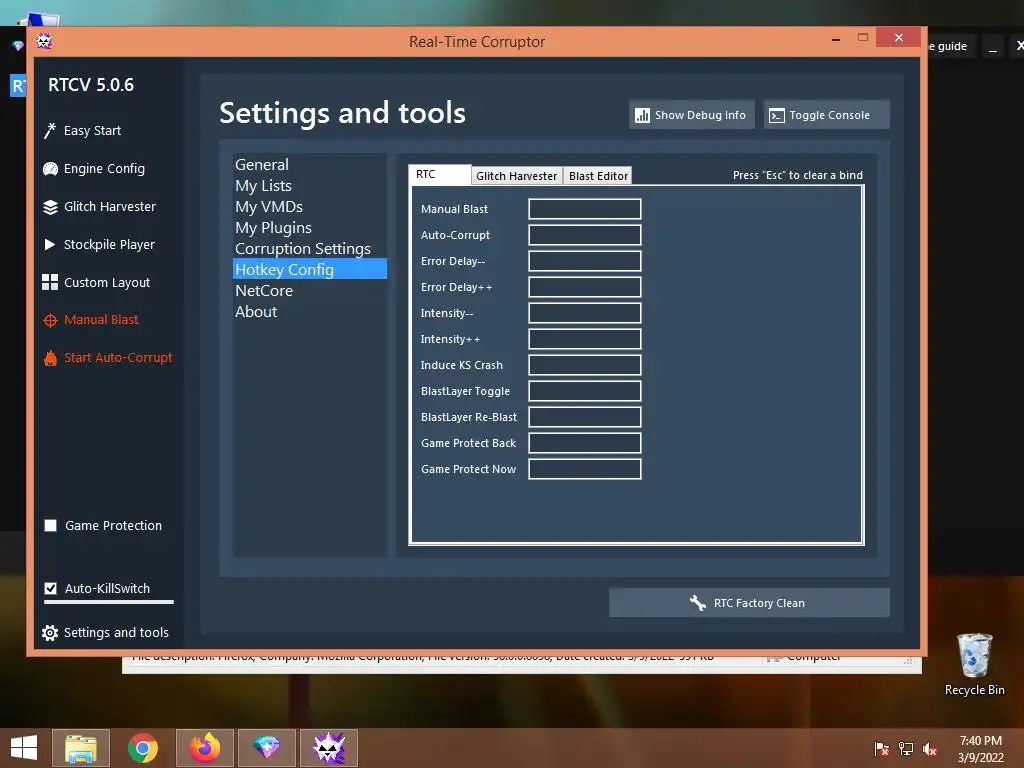Click Glitch Harvester layers icon in sidebar
The image size is (1024, 768).
50,207
